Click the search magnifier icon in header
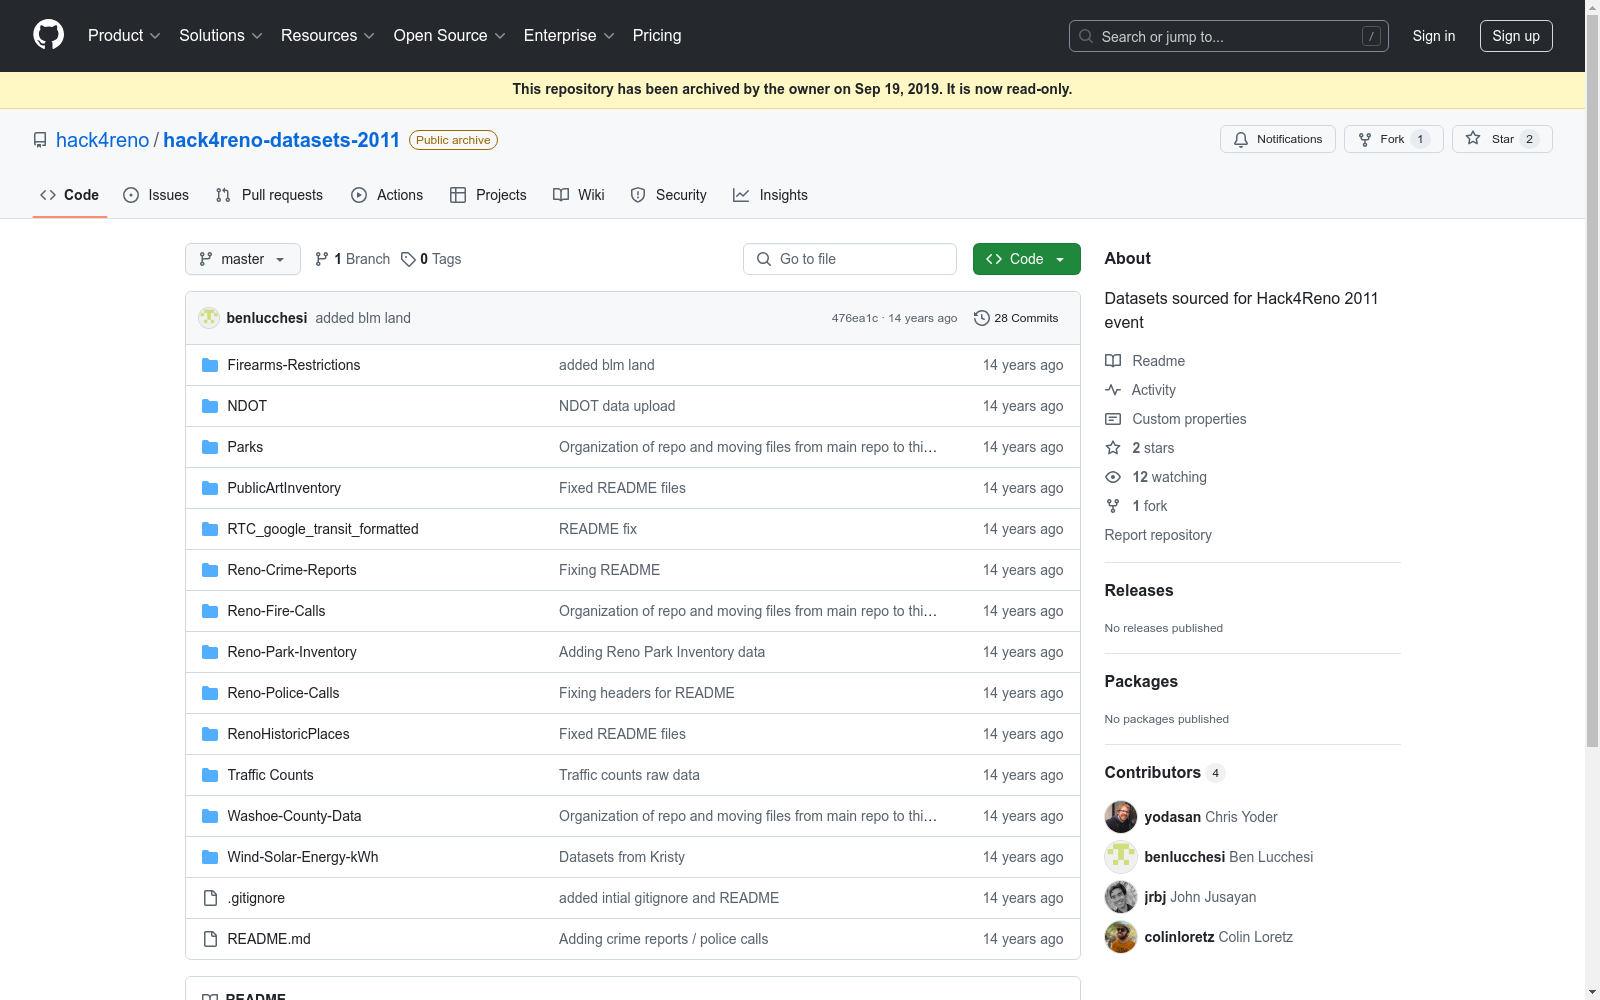The width and height of the screenshot is (1600, 1000). 1086,36
